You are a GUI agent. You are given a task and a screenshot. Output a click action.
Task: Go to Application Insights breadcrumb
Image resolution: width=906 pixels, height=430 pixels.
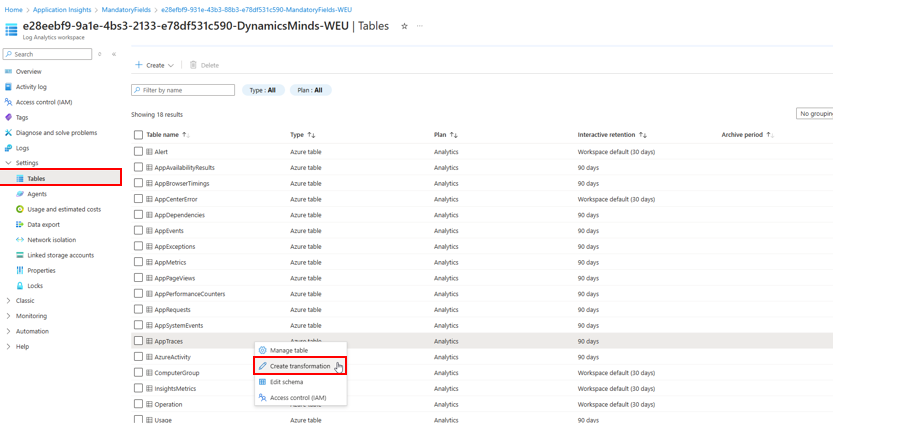tap(62, 10)
